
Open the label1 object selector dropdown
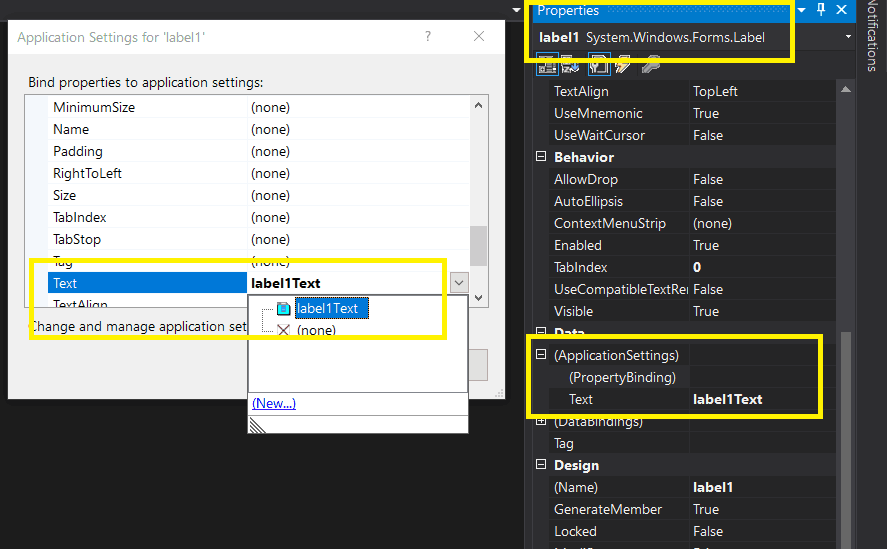click(848, 37)
